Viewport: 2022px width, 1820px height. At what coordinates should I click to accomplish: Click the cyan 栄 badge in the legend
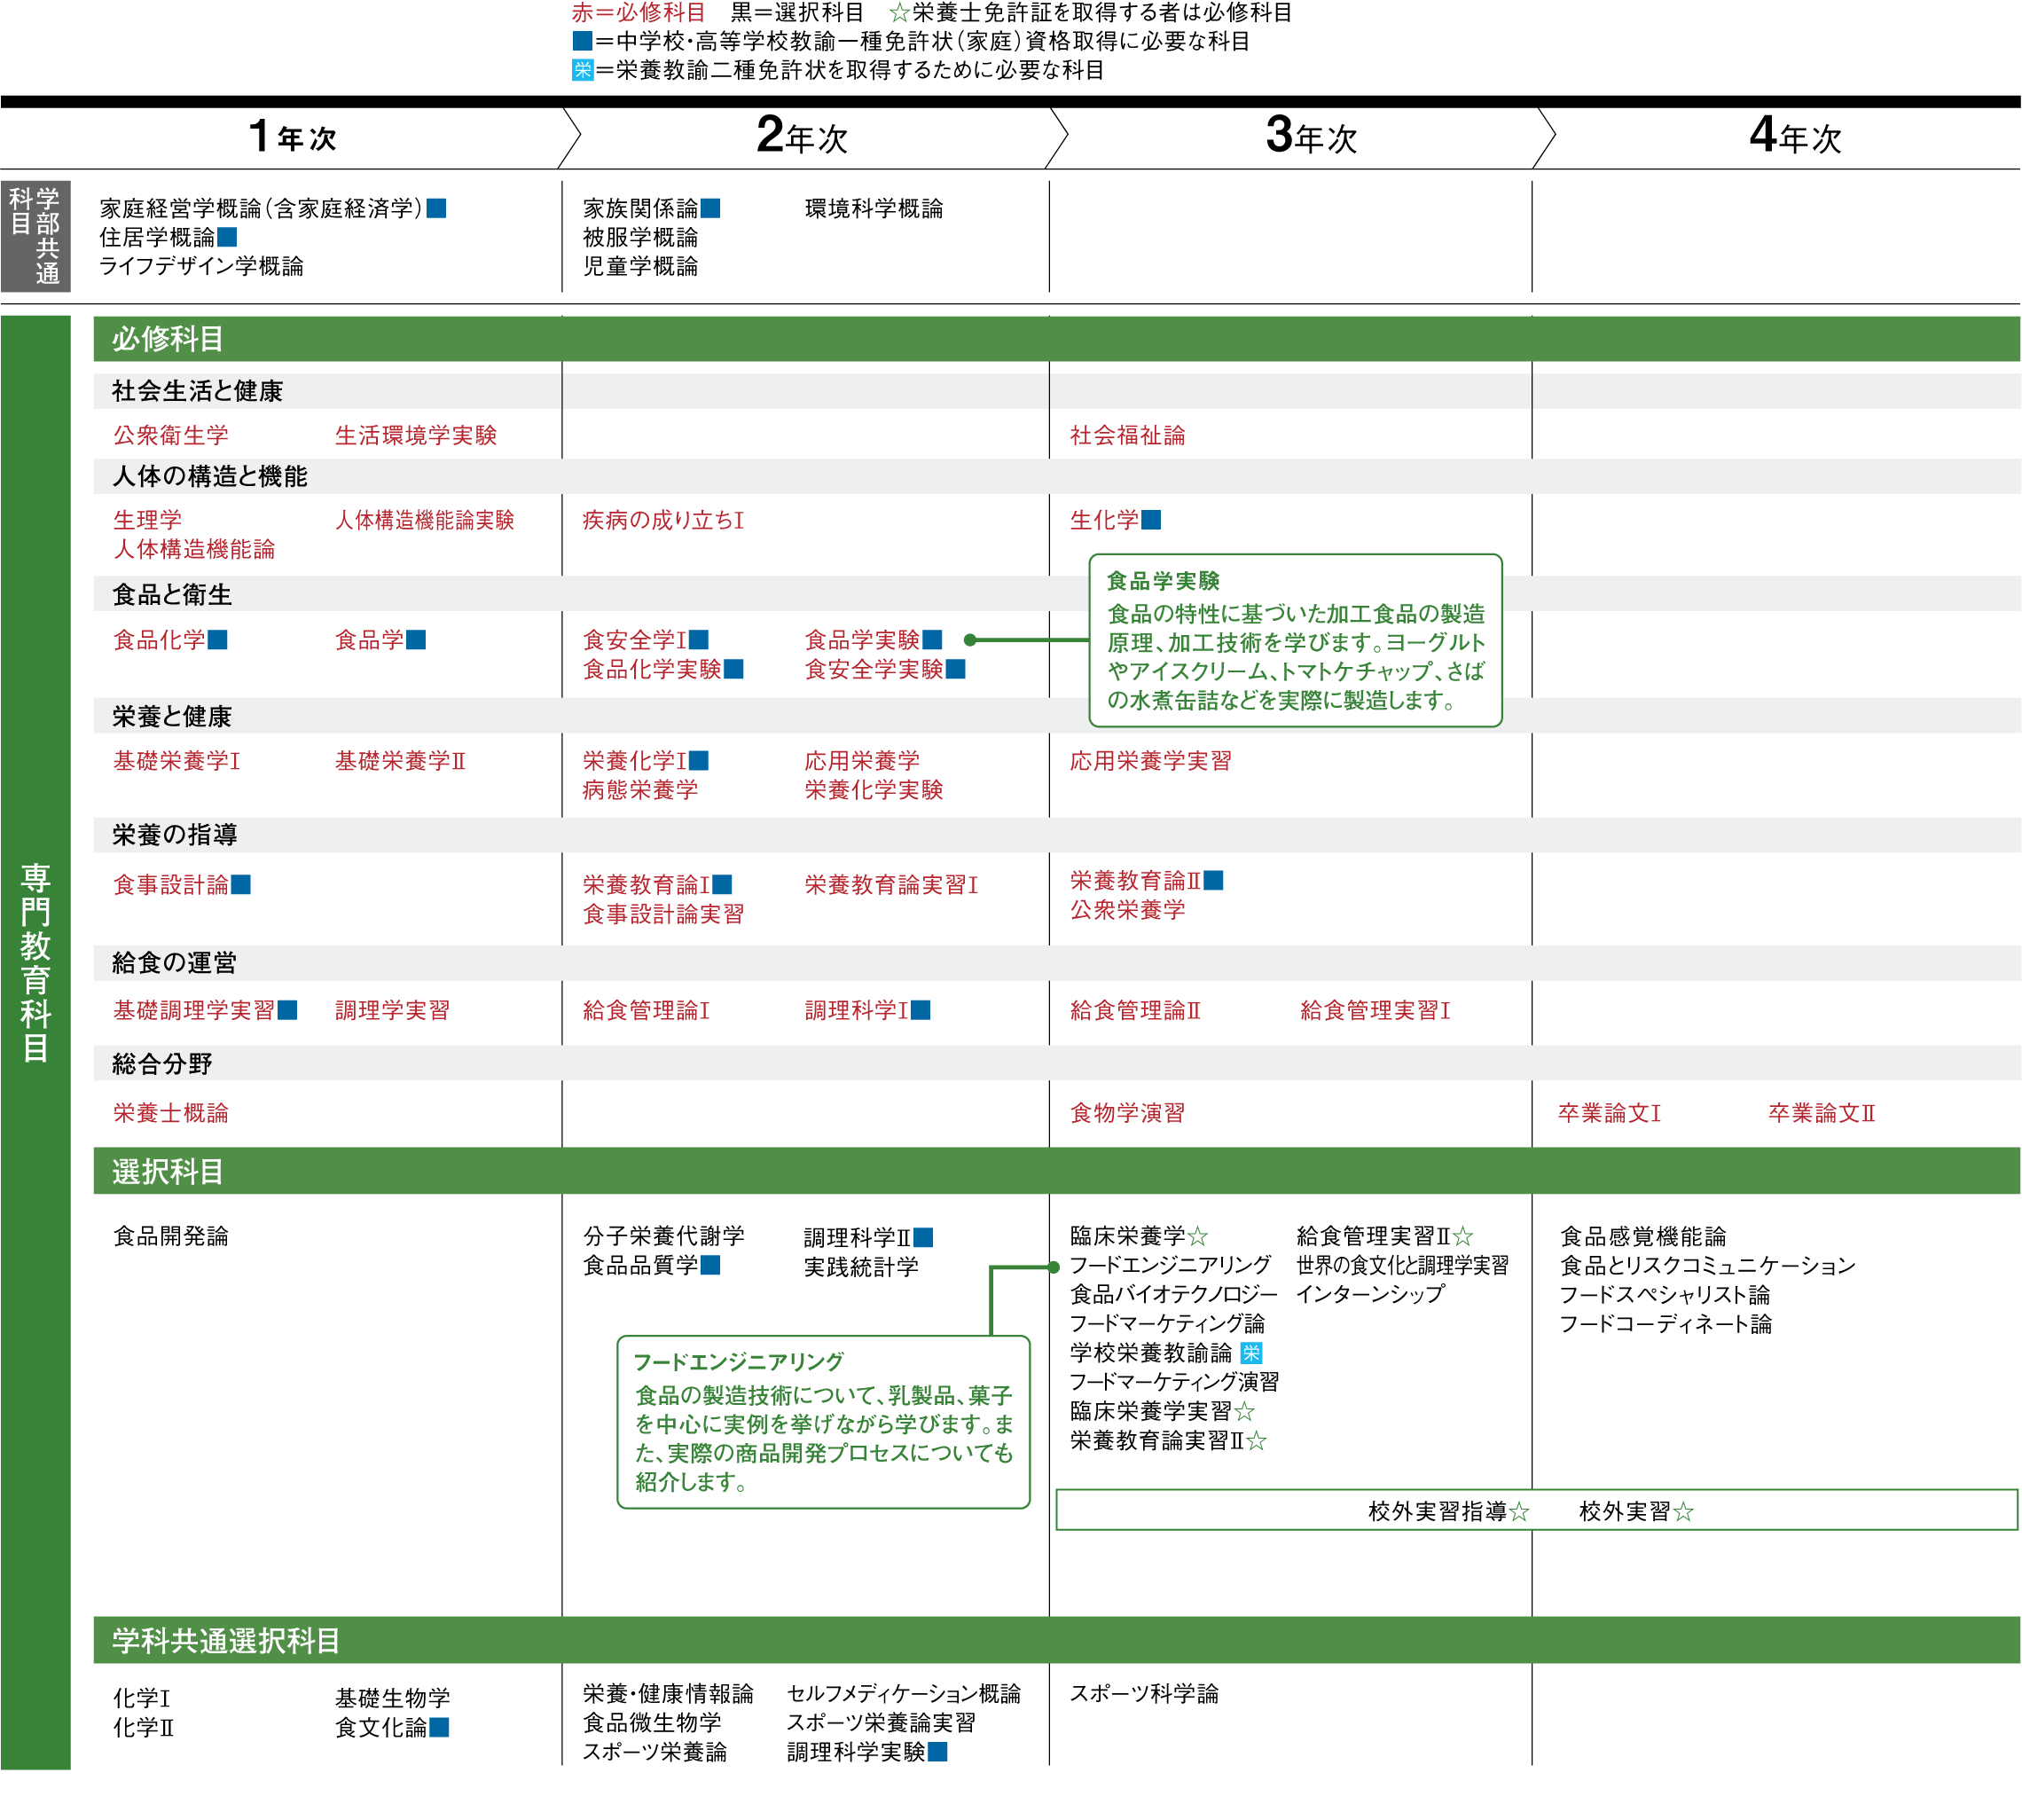click(x=582, y=70)
